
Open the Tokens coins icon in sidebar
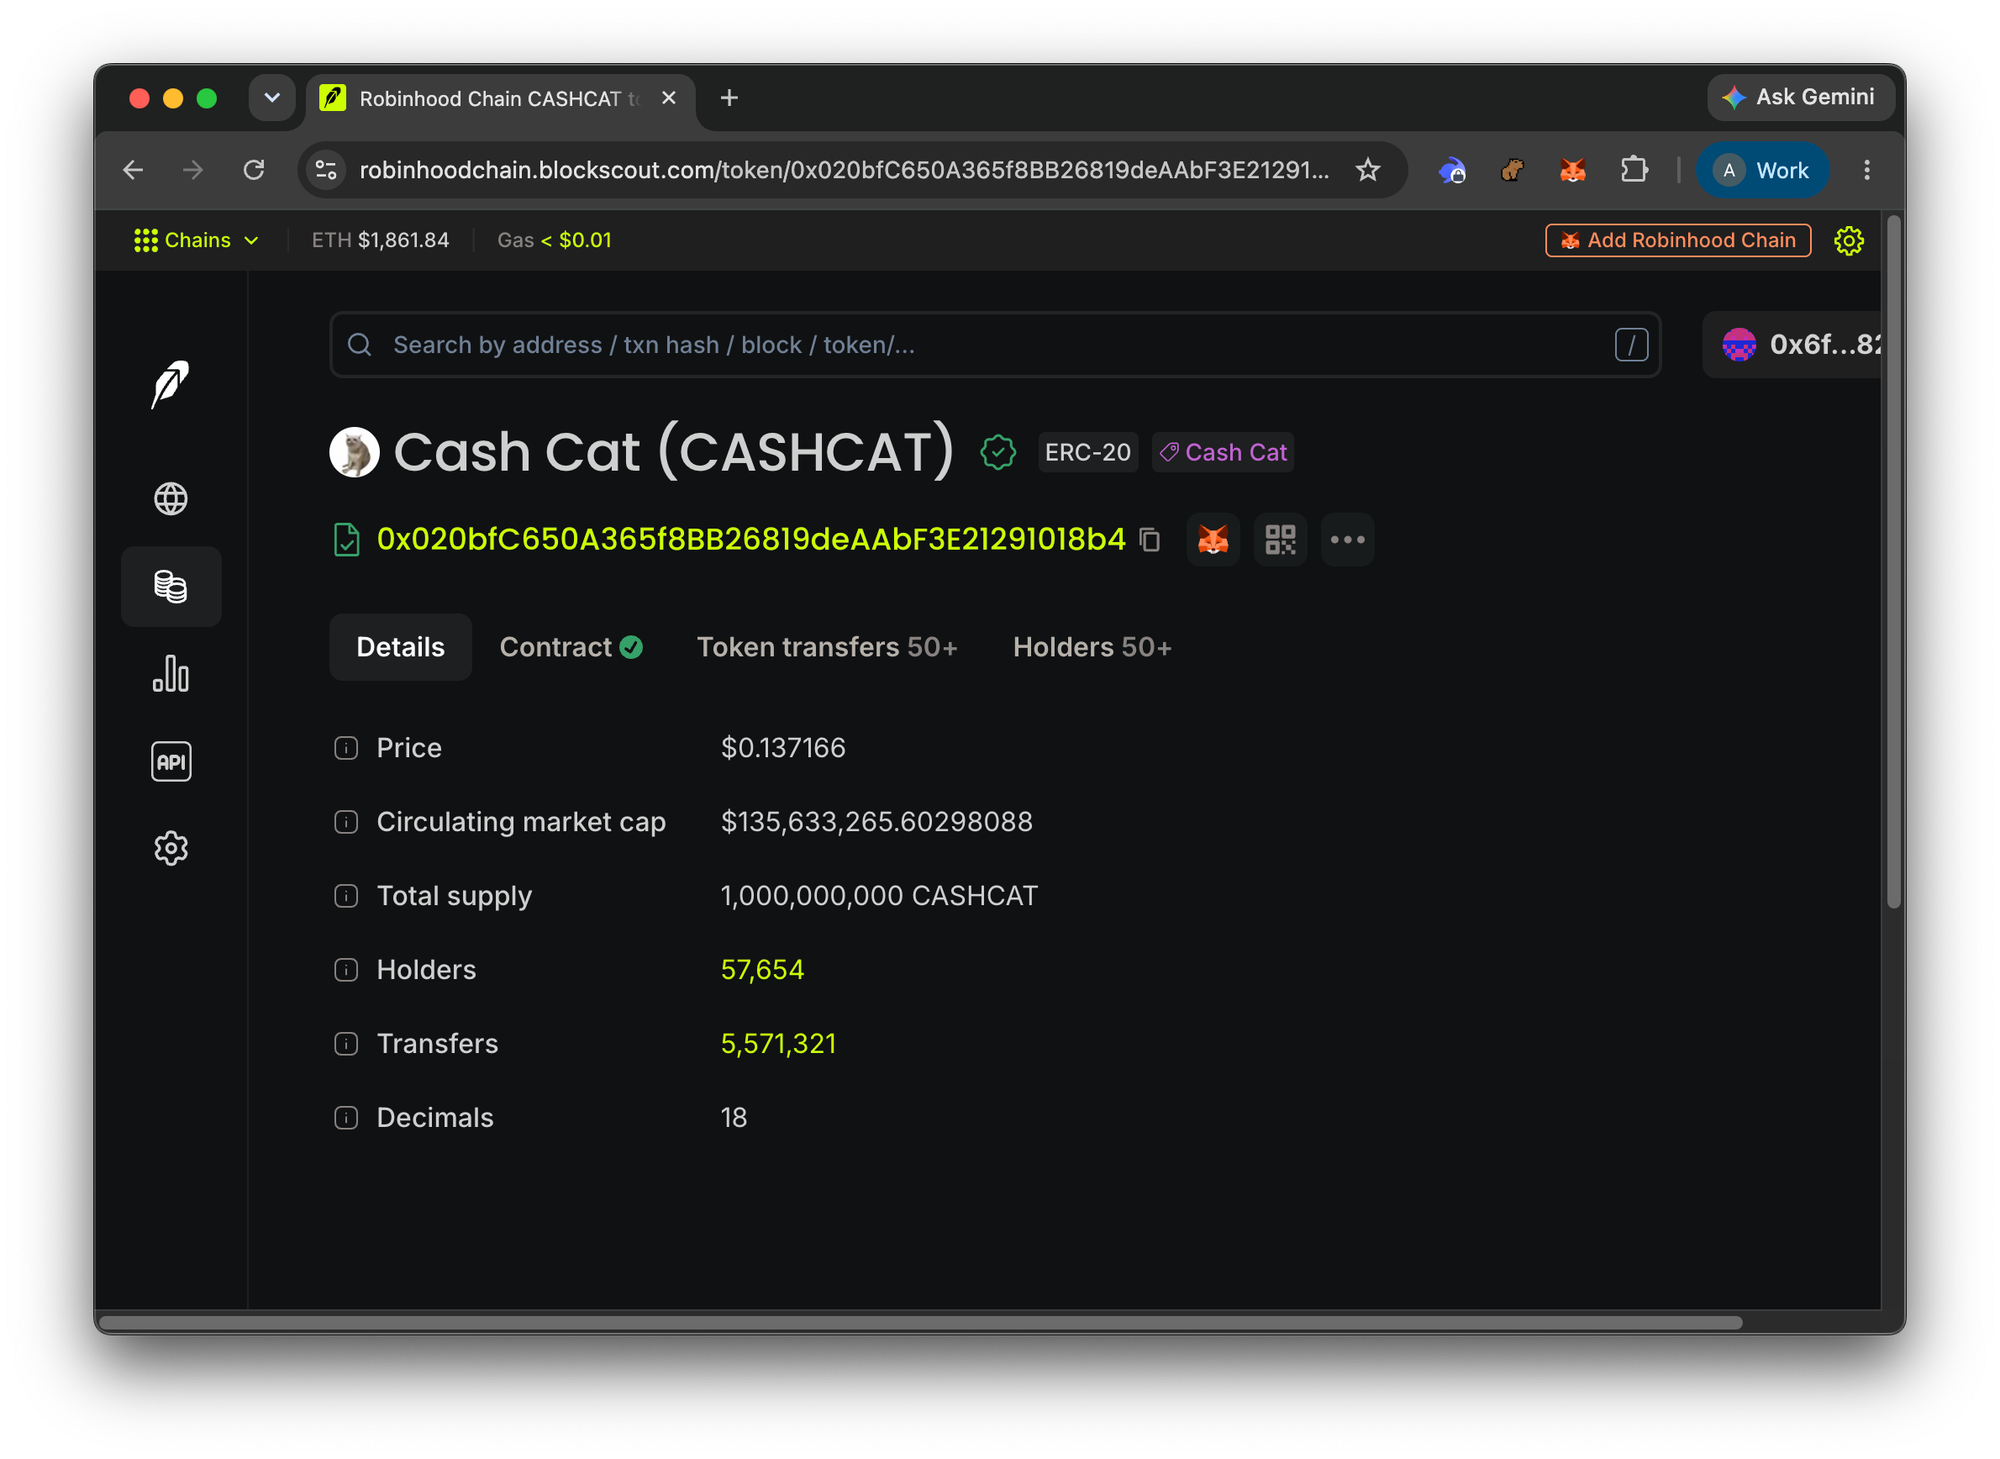coord(171,586)
